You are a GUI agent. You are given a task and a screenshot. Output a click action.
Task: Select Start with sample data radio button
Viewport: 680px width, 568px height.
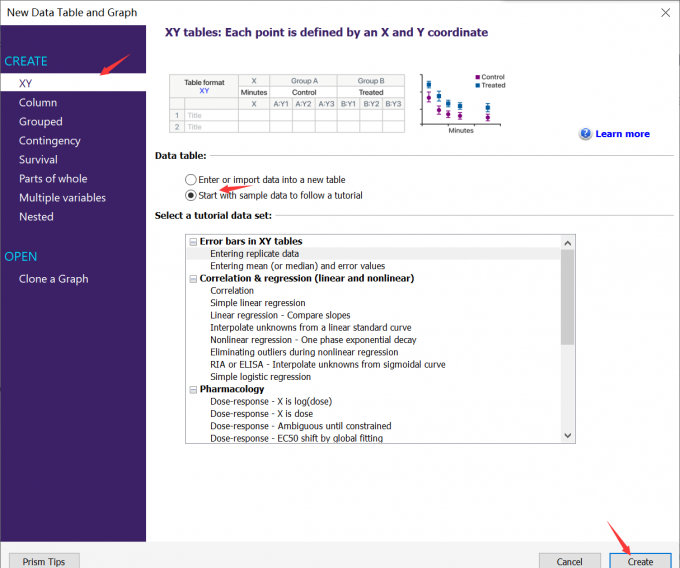pyautogui.click(x=190, y=196)
